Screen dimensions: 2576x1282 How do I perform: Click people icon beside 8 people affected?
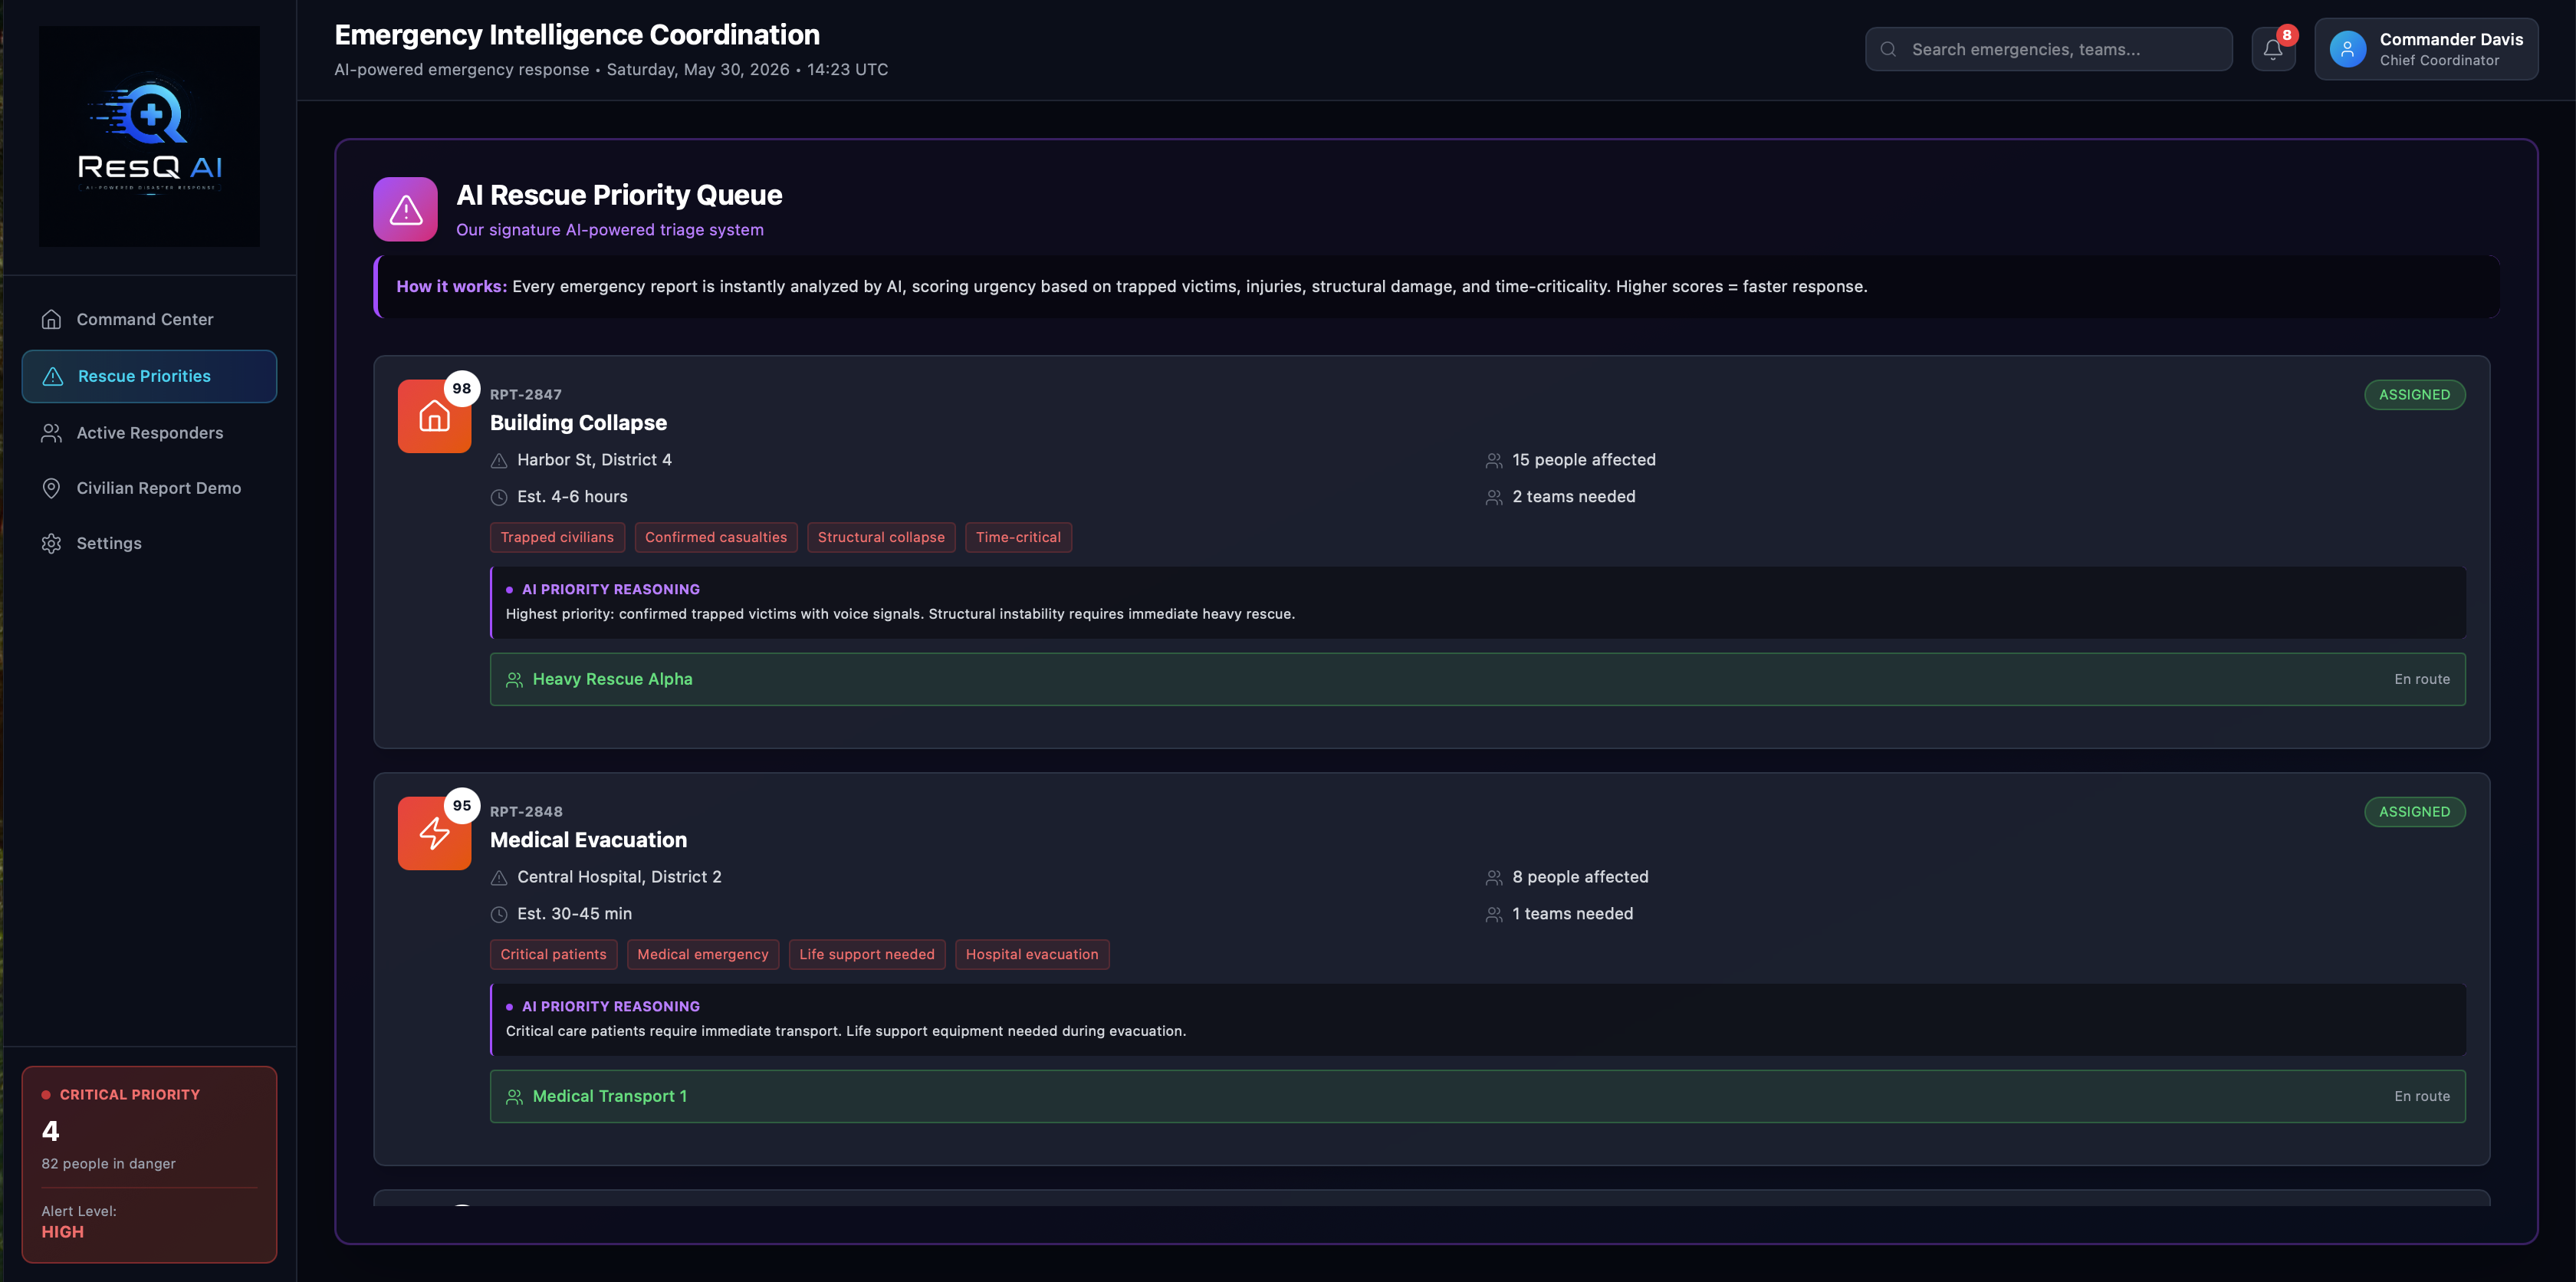coord(1494,878)
